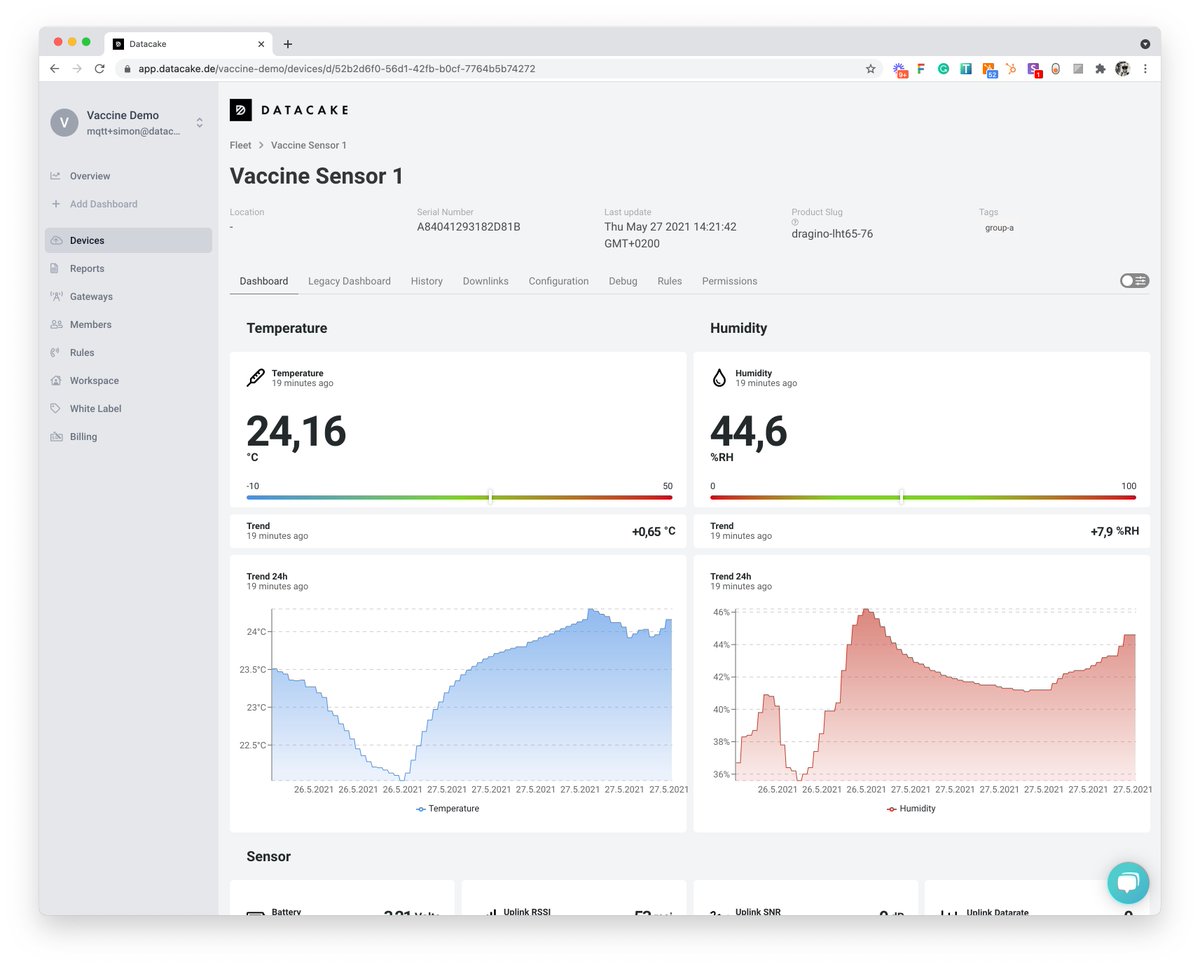Open the Rules tab of the device
1200x967 pixels.
670,281
